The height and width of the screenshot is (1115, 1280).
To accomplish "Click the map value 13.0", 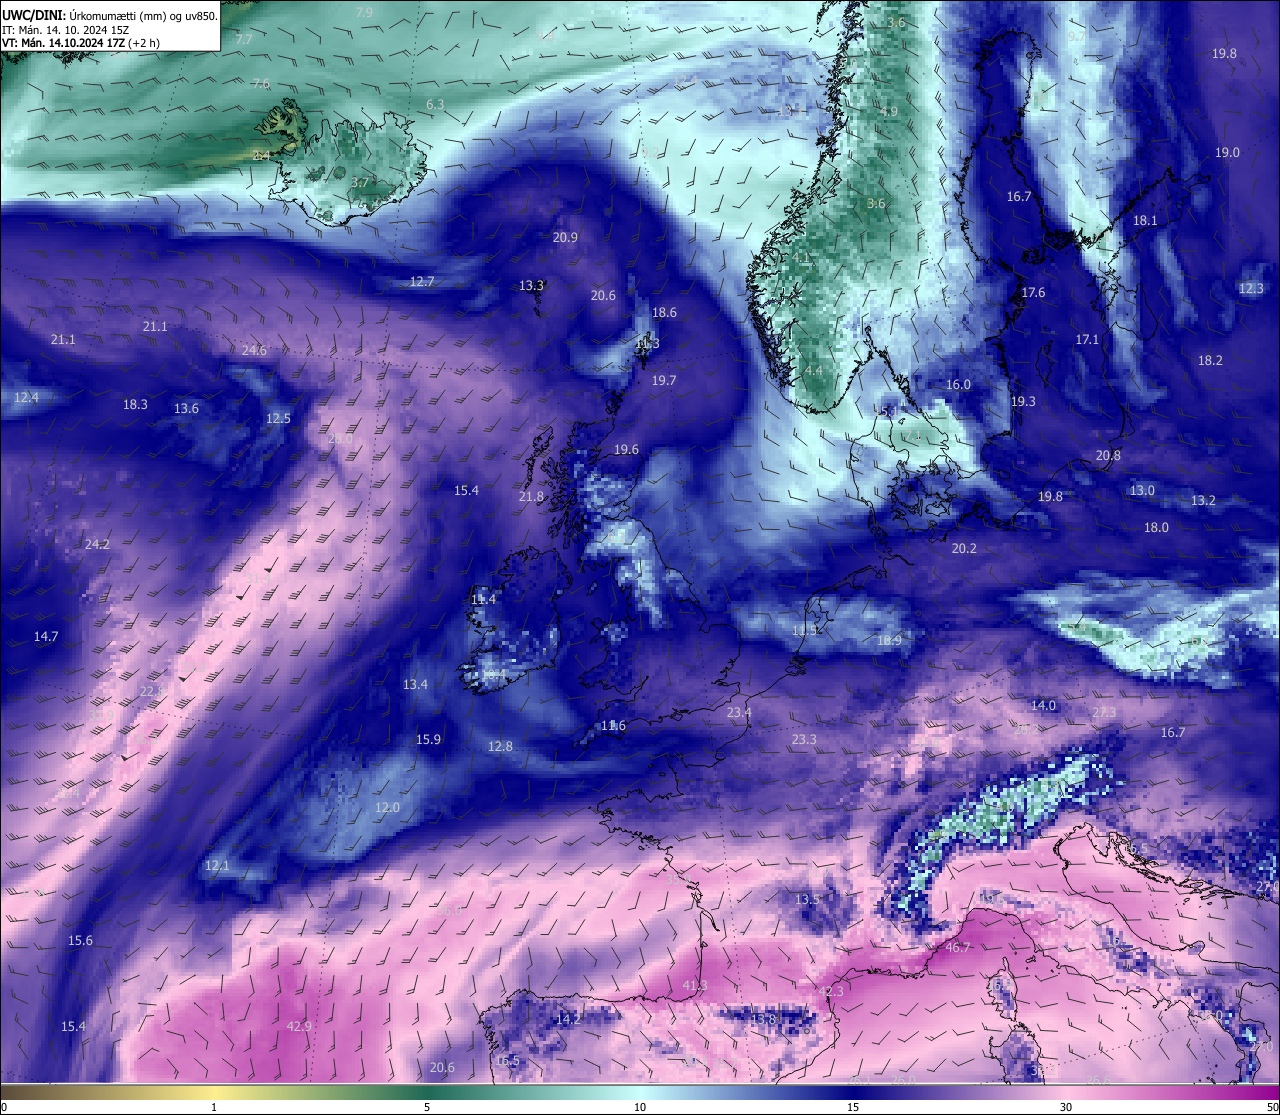I will (x=1142, y=490).
